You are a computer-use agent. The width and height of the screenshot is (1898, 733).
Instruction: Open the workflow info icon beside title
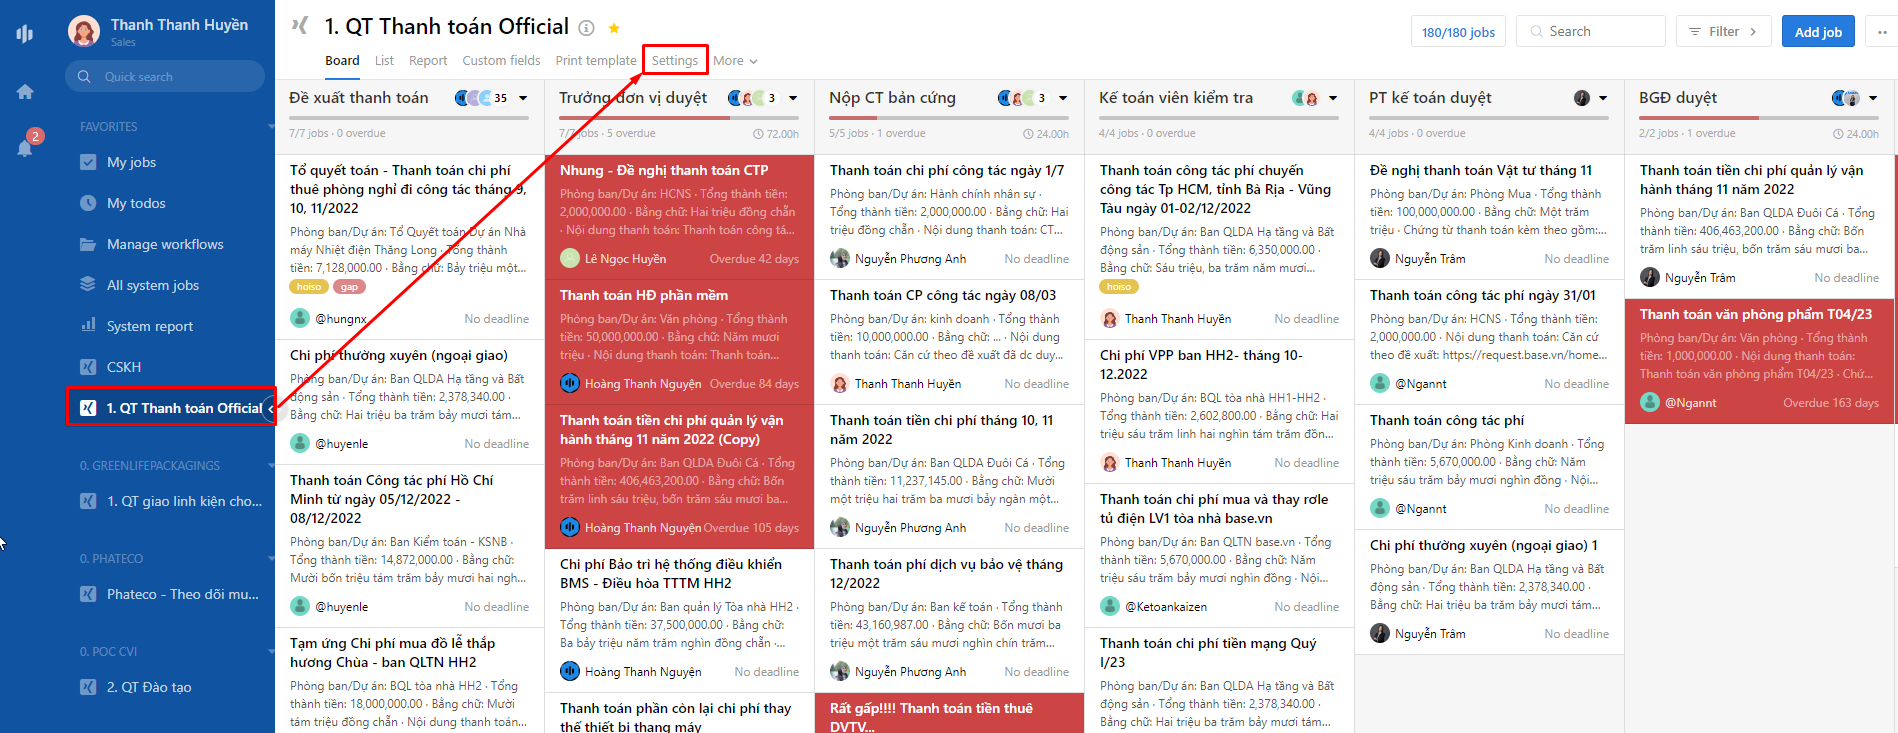coord(587,28)
